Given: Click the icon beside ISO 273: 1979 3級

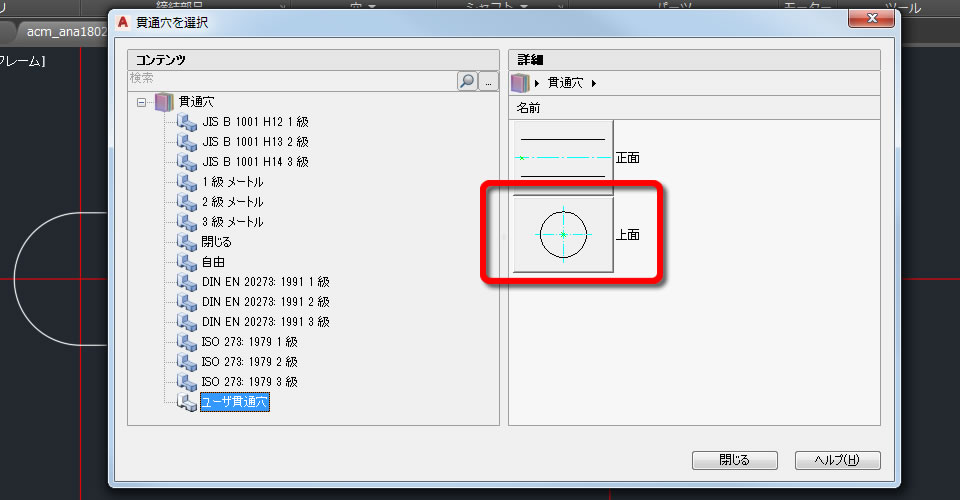Looking at the screenshot, I should [187, 382].
